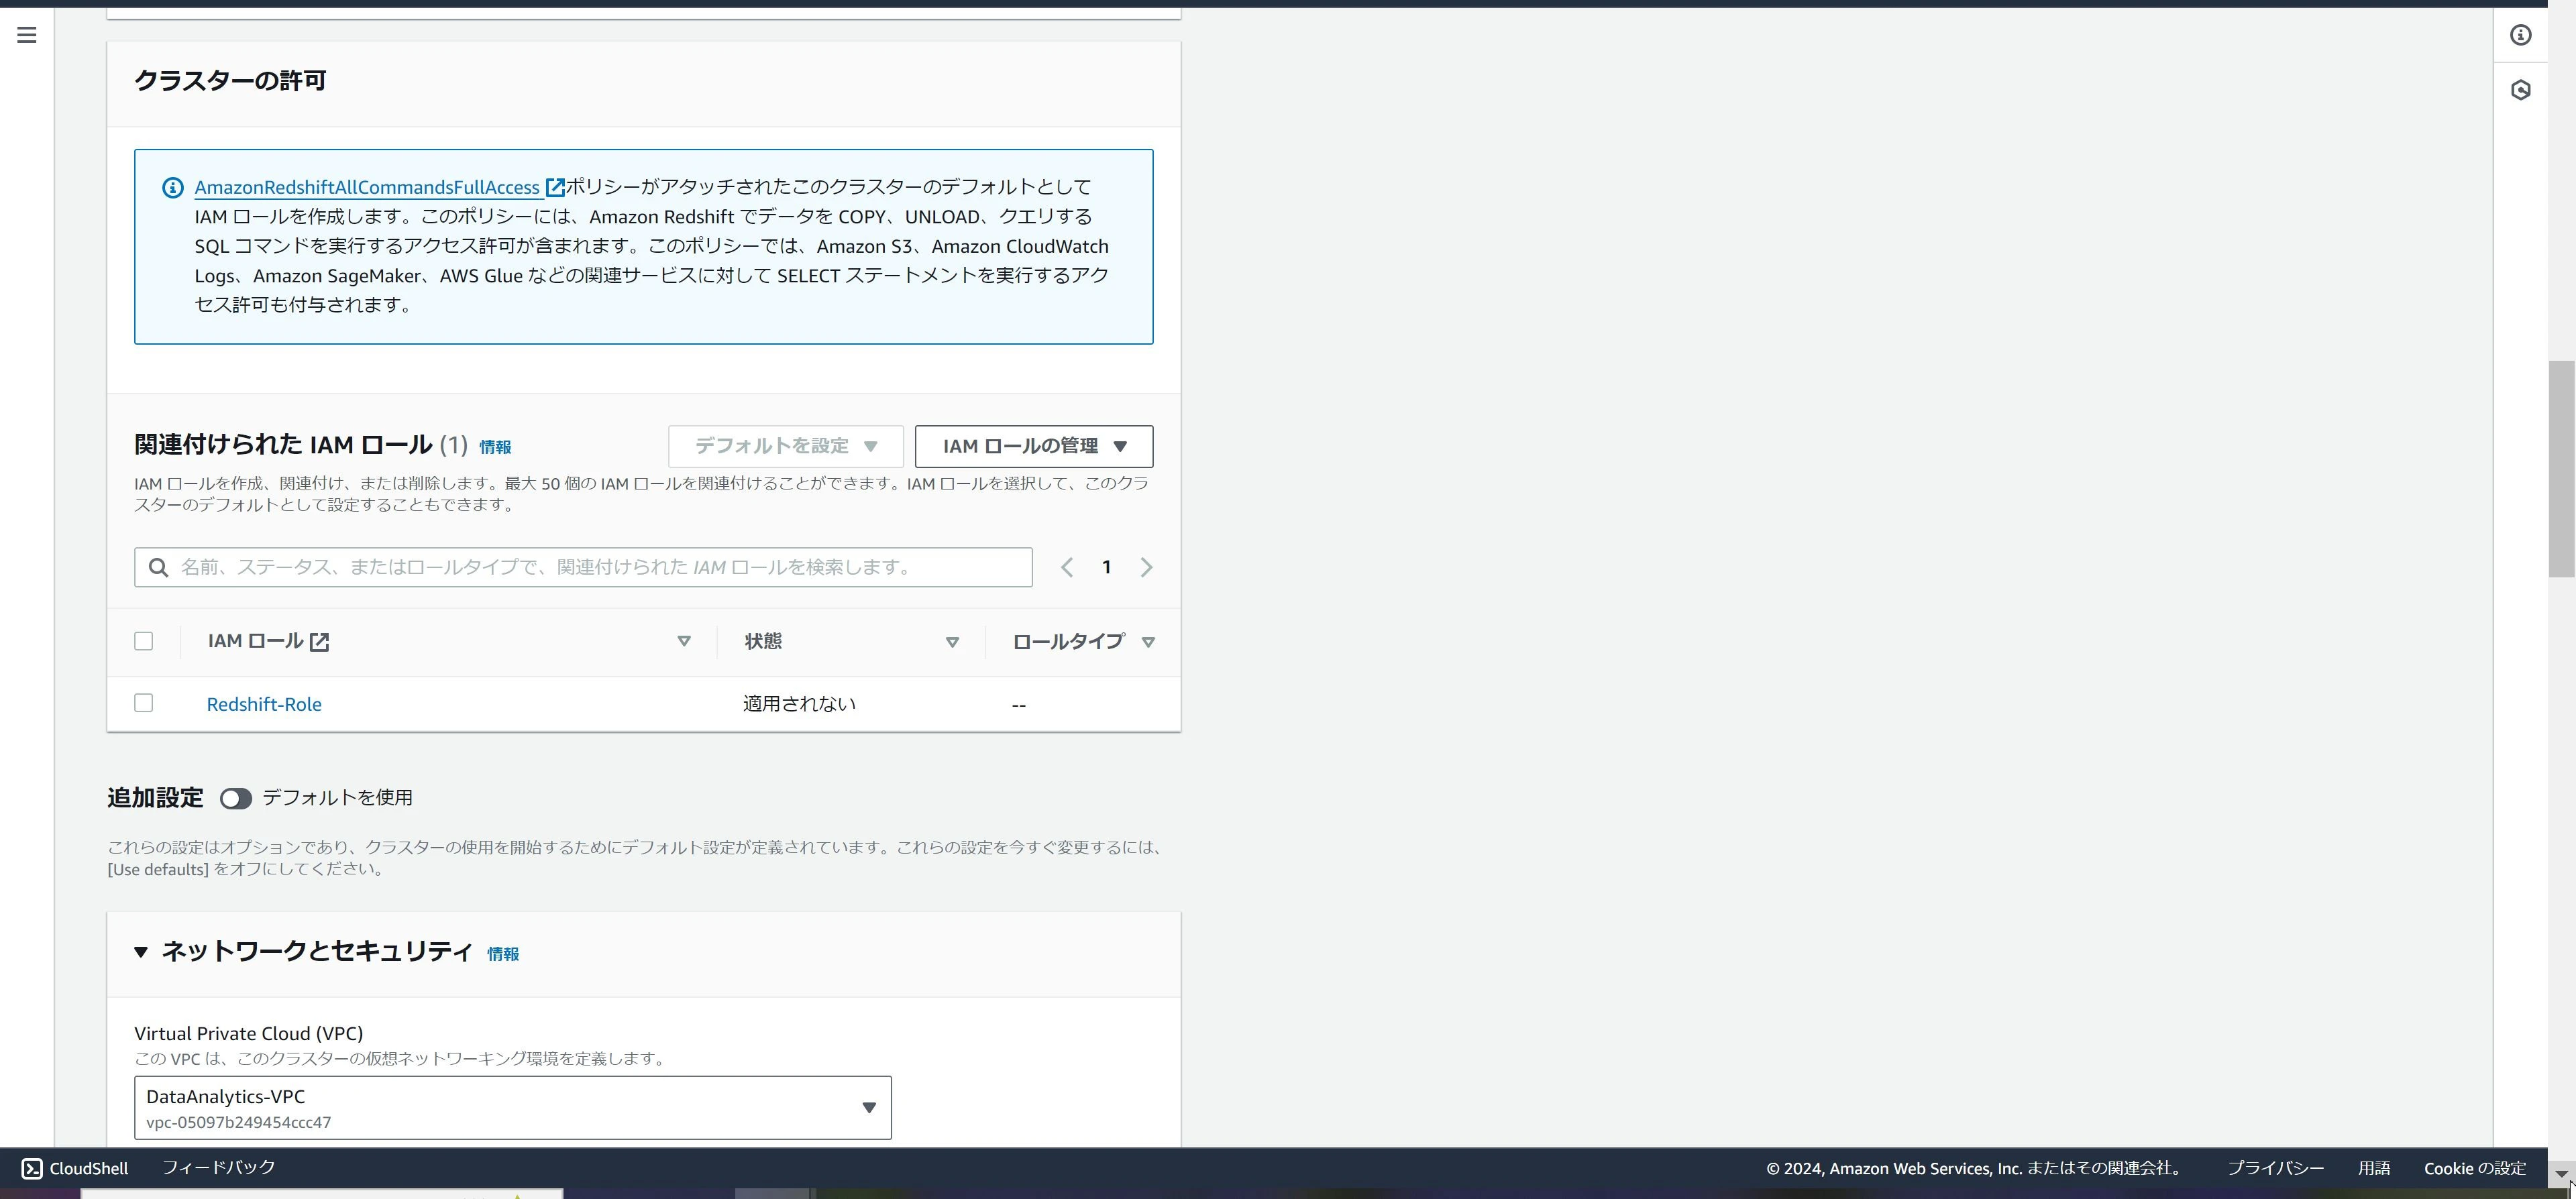Go to the next page of IAM roles
The image size is (2576, 1199).
pyautogui.click(x=1146, y=567)
